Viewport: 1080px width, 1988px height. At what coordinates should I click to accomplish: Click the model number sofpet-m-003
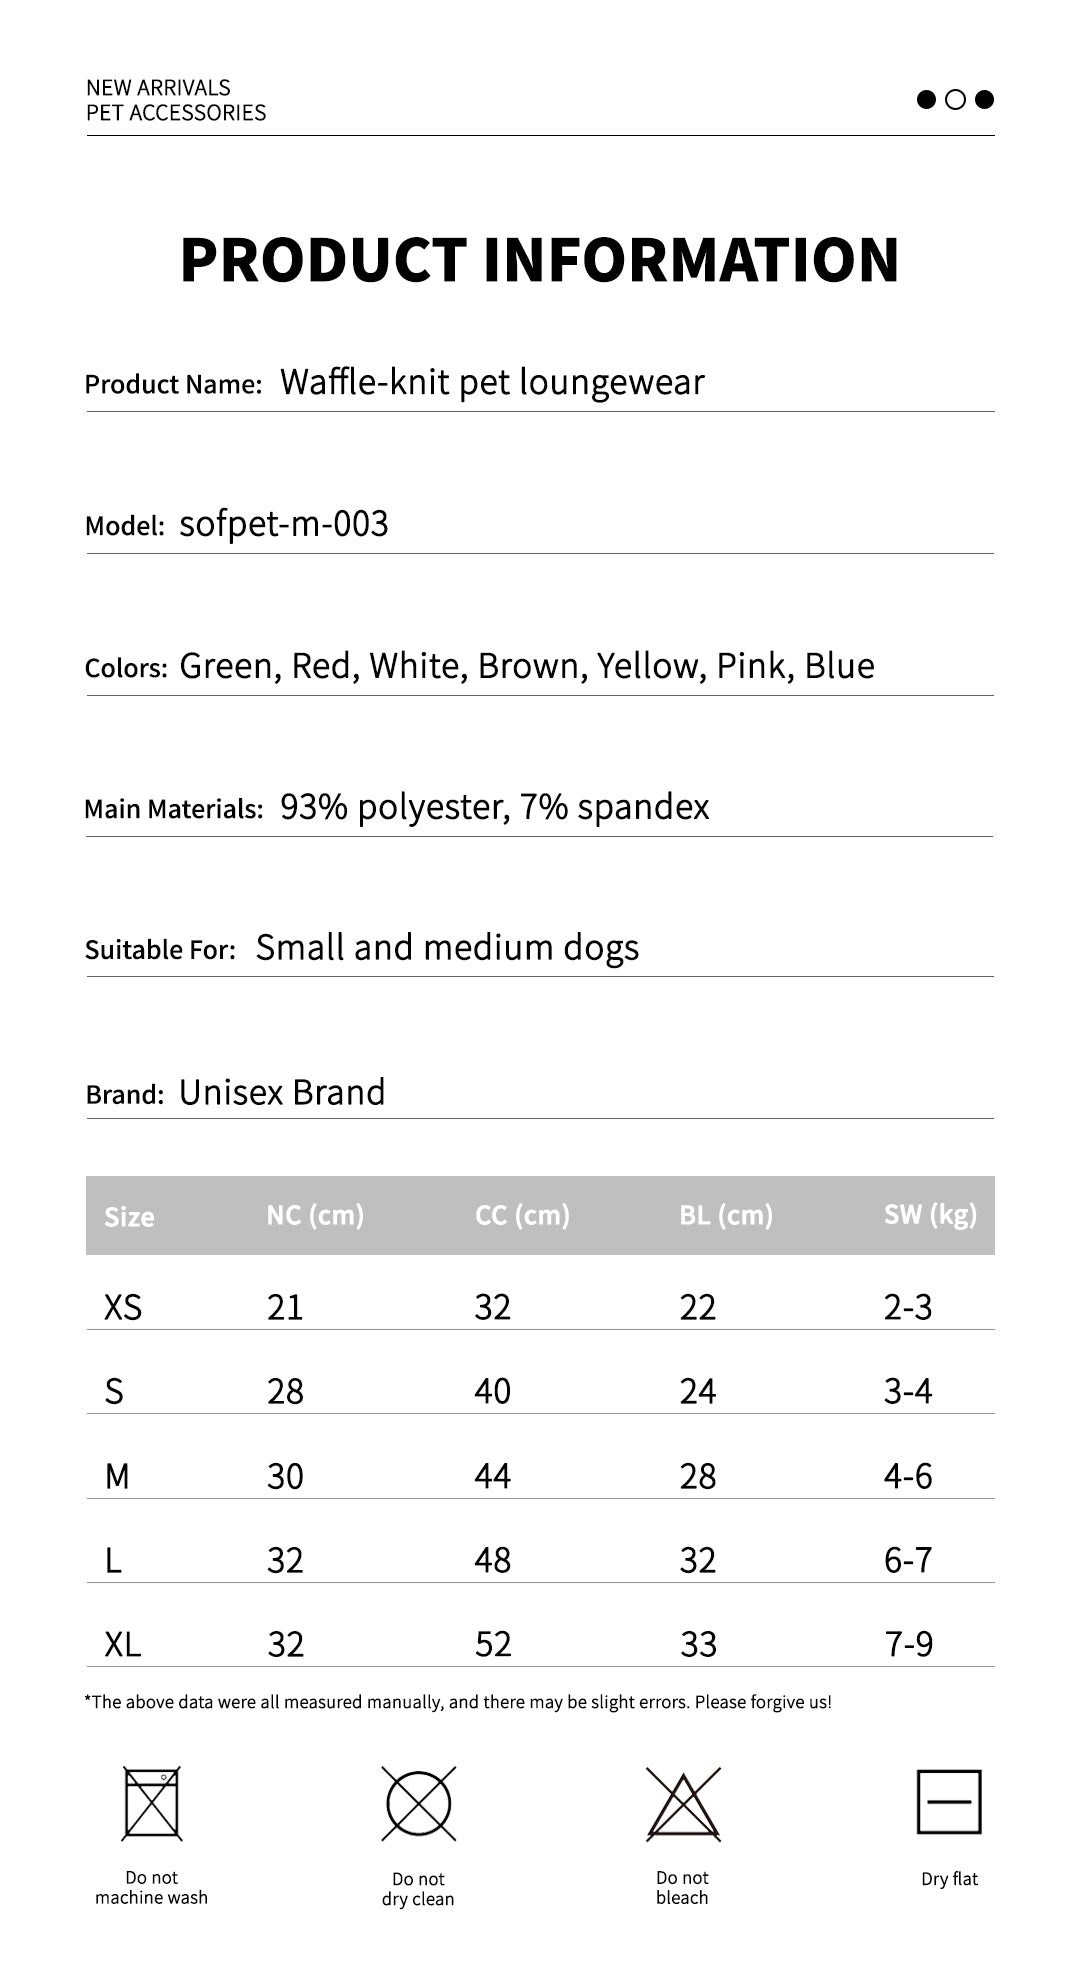(x=284, y=524)
